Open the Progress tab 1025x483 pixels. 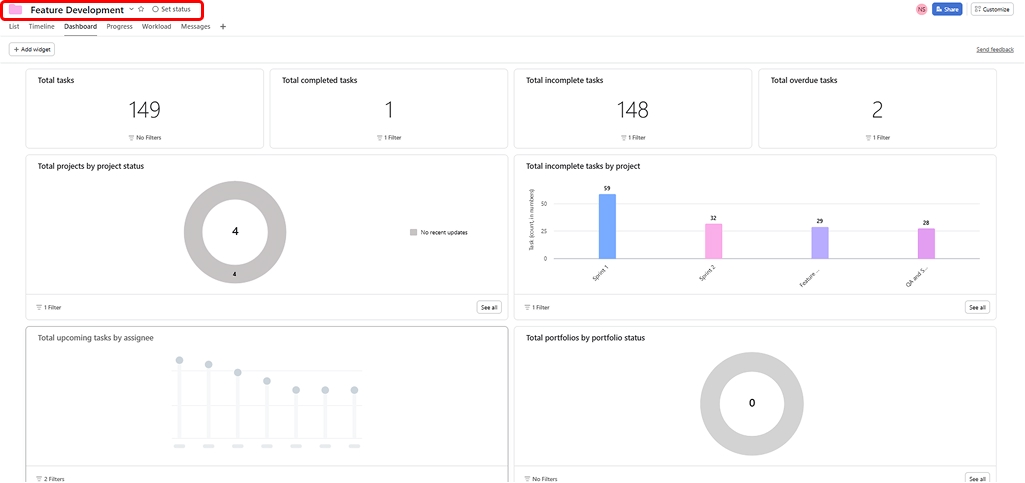point(120,27)
